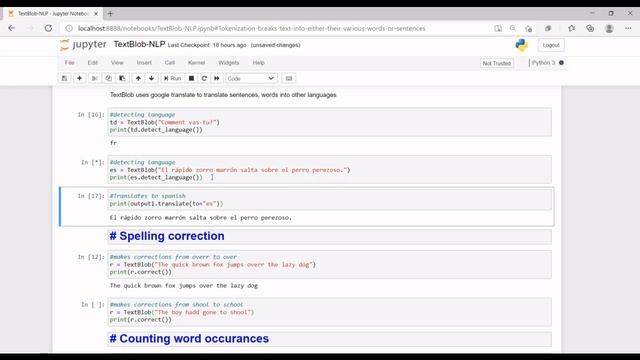Open the browser profile icon
Image resolution: width=640 pixels, height=360 pixels.
click(609, 28)
